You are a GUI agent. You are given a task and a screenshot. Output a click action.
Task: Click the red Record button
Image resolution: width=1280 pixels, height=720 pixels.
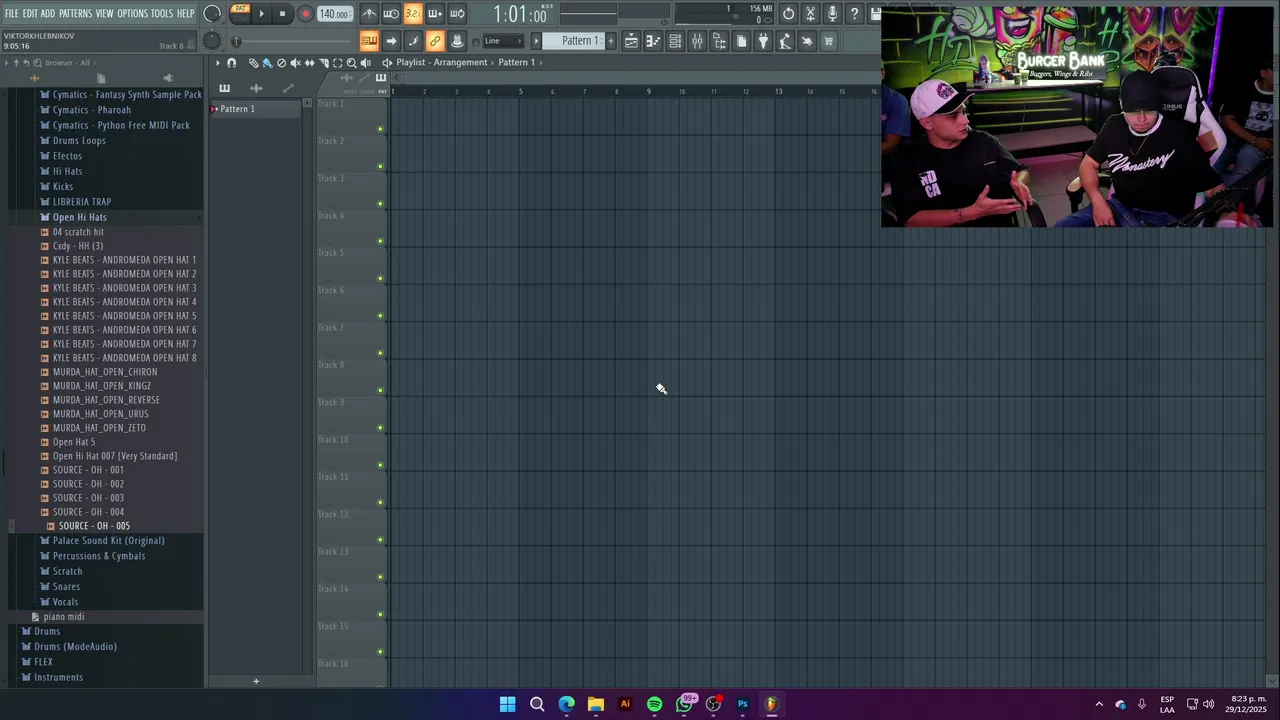[x=306, y=14]
